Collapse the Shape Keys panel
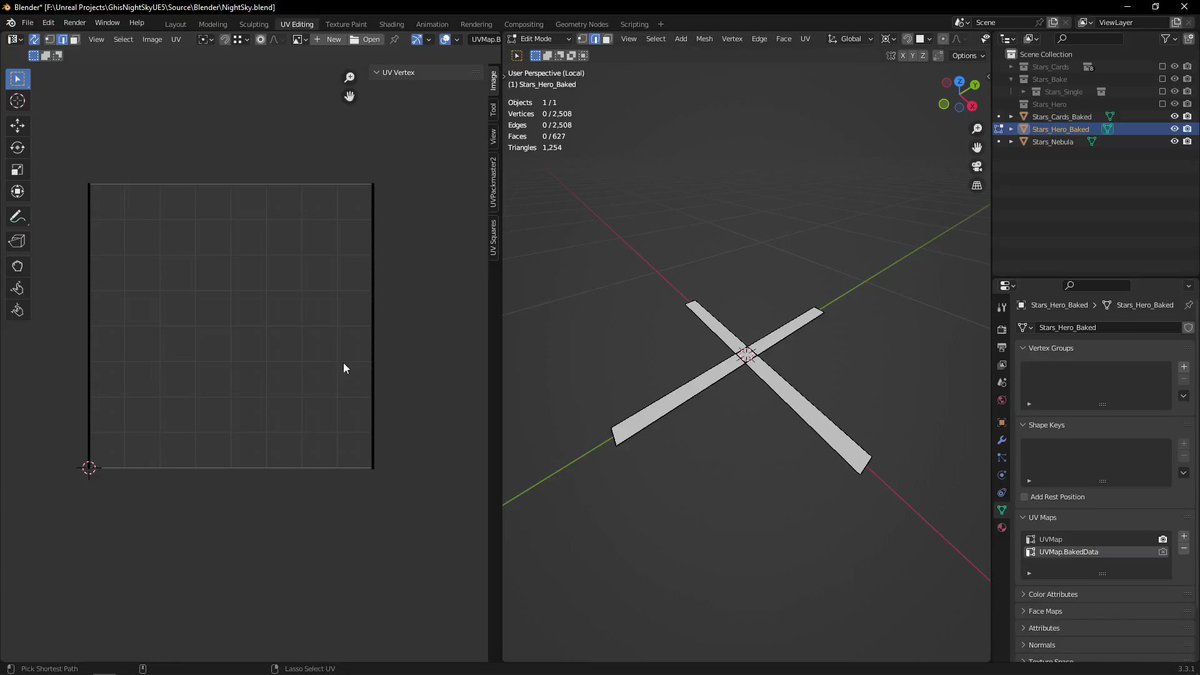This screenshot has width=1200, height=675. (1023, 425)
